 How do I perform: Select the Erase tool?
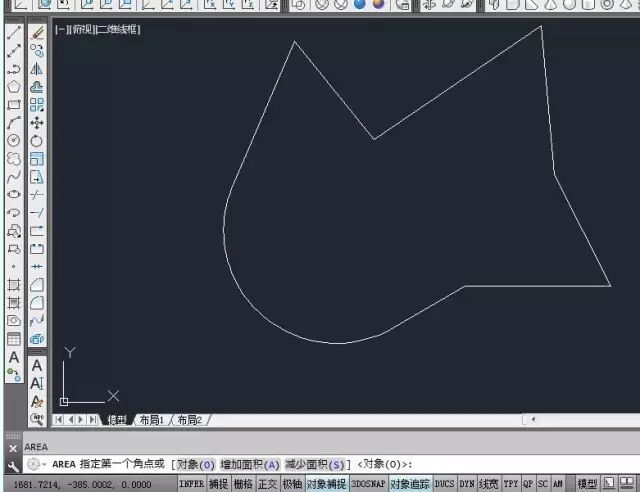point(37,33)
